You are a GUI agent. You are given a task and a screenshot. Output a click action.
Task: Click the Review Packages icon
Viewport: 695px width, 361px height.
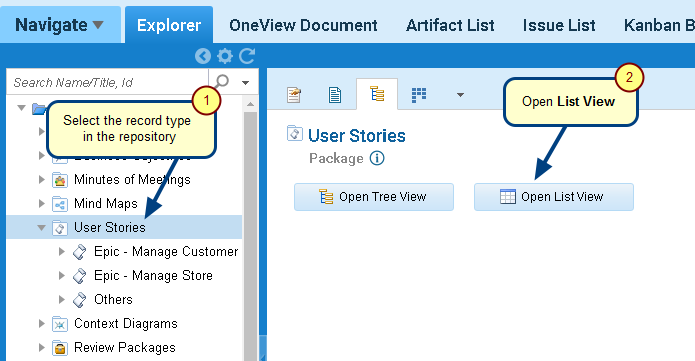[60, 348]
